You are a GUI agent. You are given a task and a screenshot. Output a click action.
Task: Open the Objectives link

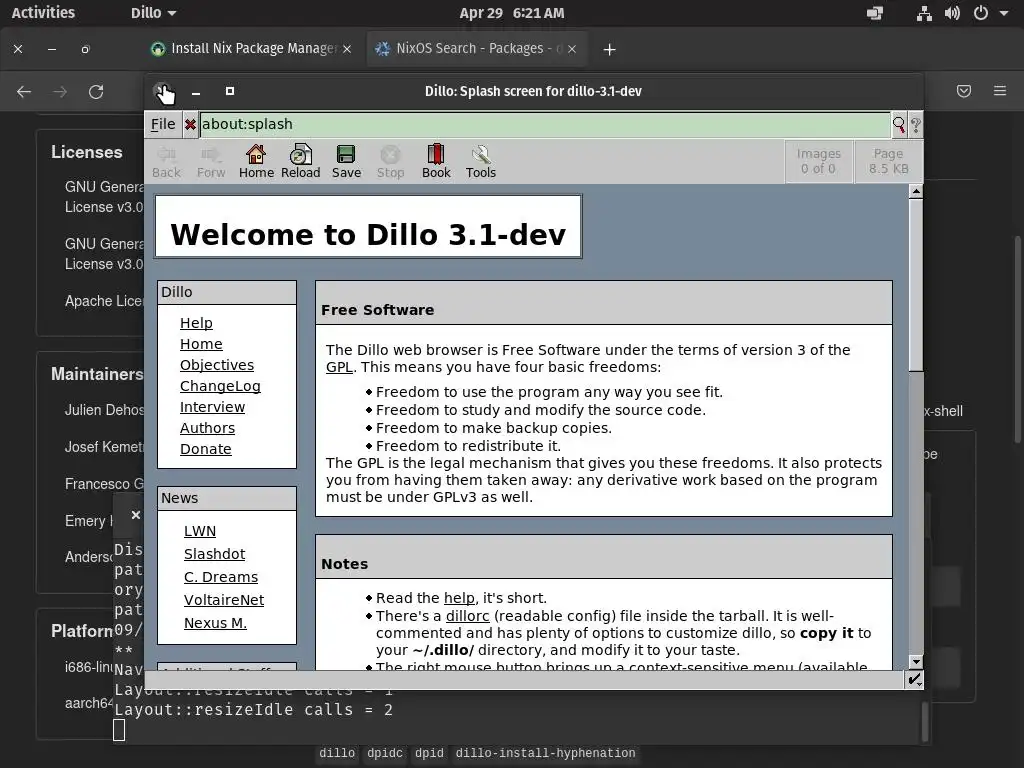pyautogui.click(x=217, y=365)
